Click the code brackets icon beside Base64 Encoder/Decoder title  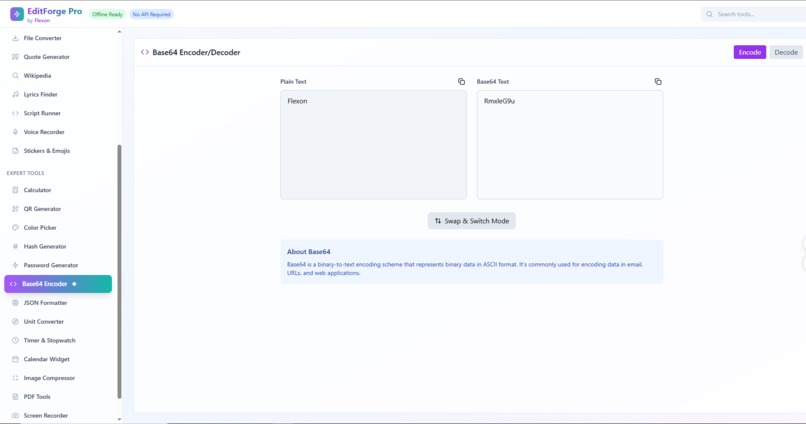pos(144,52)
